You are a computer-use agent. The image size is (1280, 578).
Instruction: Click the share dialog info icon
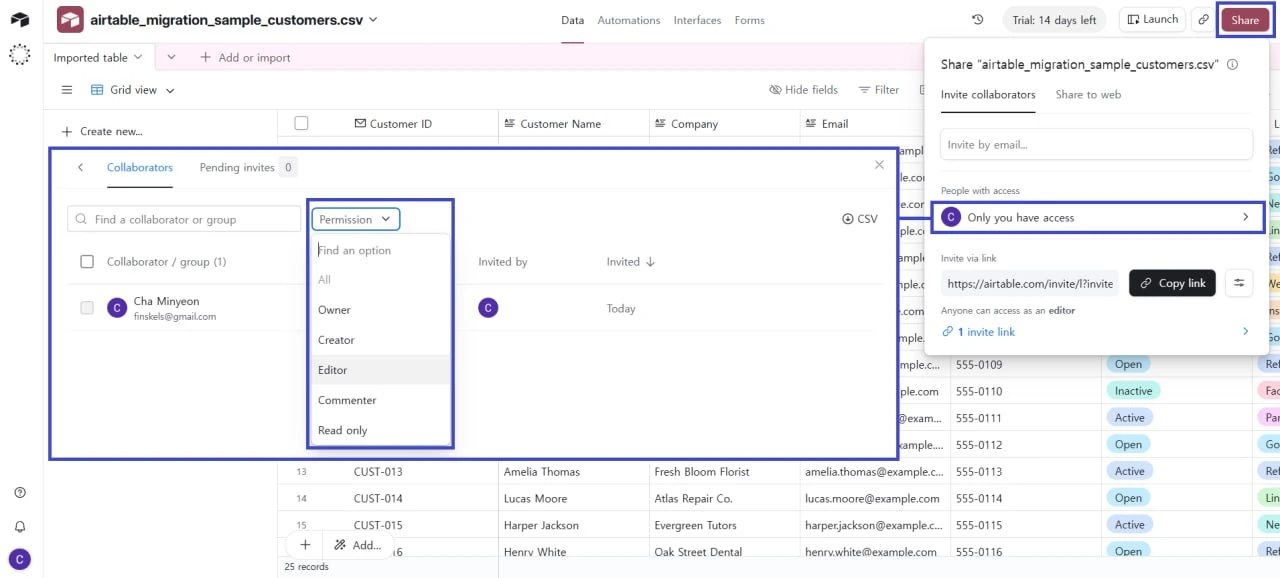point(1232,64)
